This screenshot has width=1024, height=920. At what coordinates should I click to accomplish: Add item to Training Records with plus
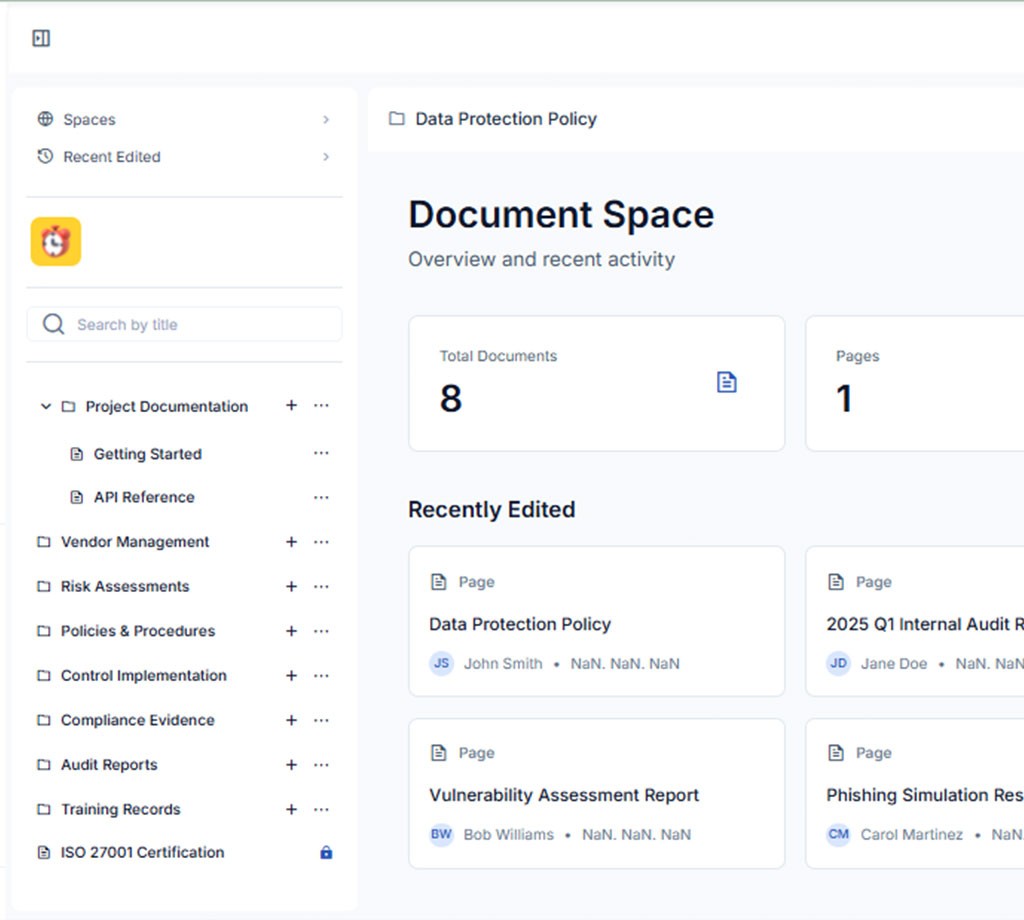click(x=291, y=810)
